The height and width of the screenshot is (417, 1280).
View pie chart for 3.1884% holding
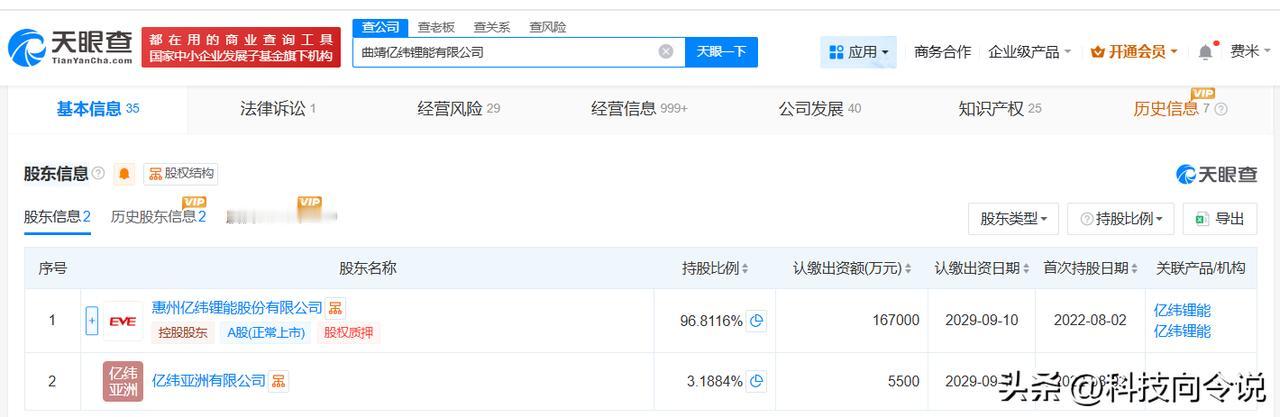coord(757,381)
